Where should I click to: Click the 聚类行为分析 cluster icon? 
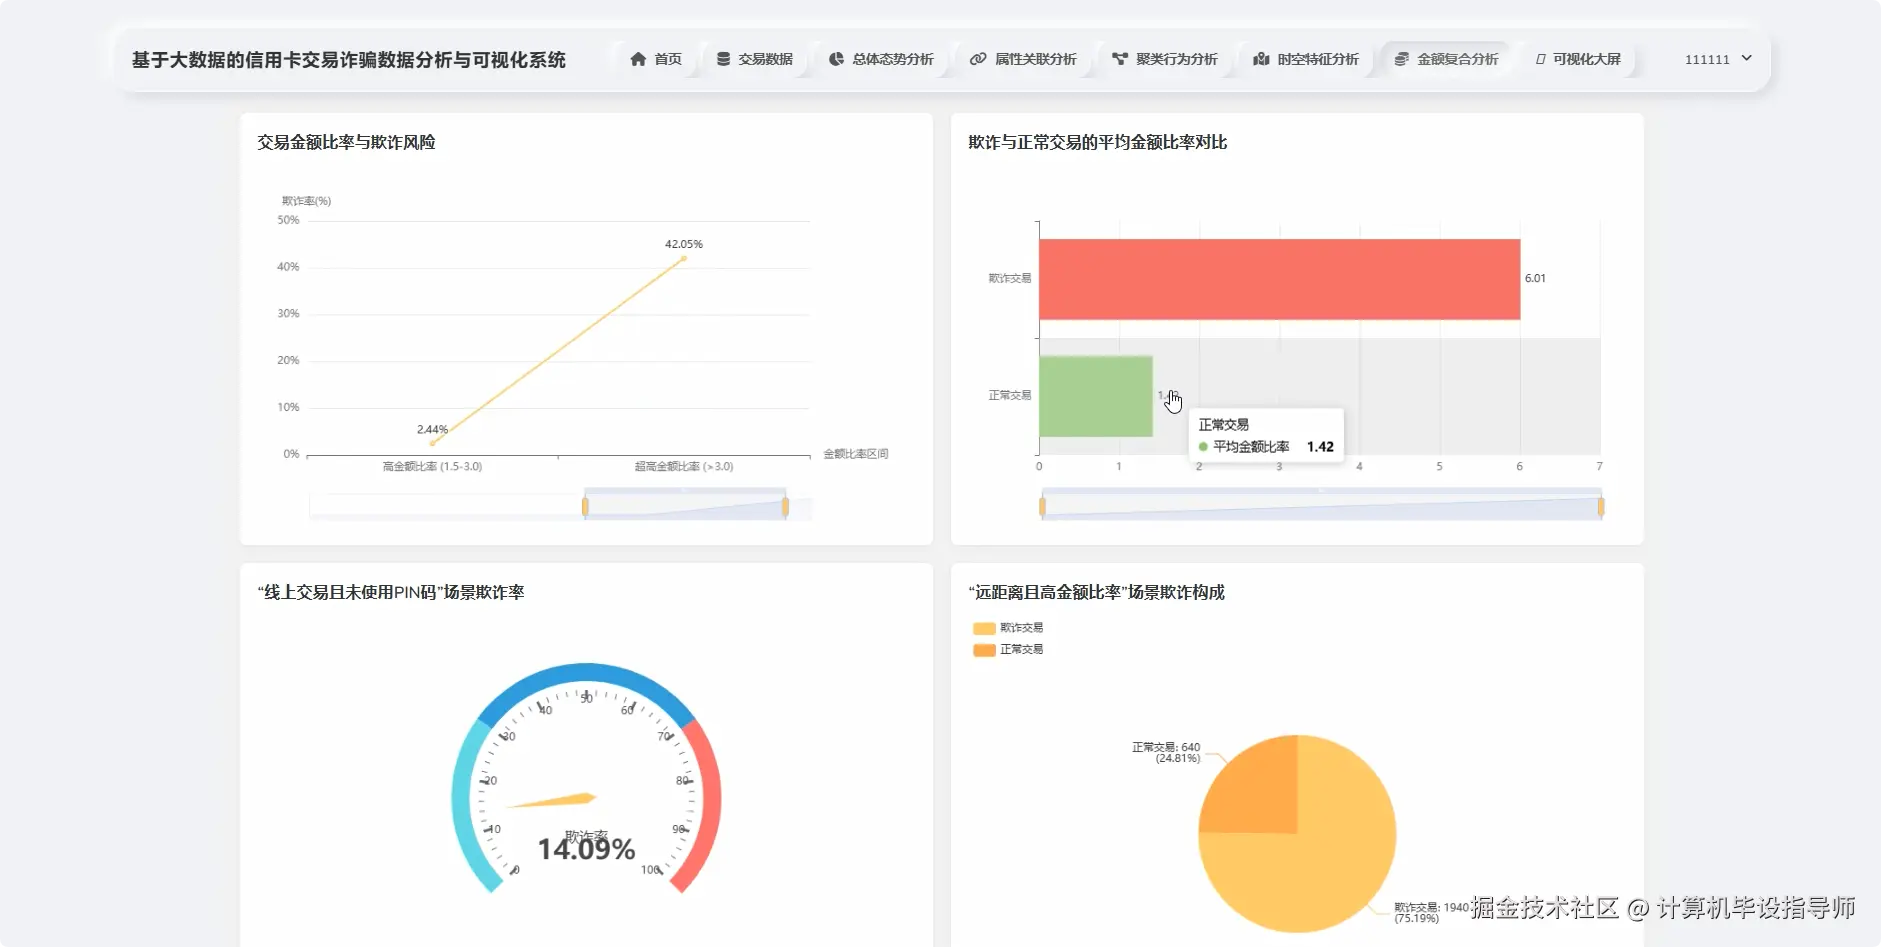click(x=1120, y=58)
